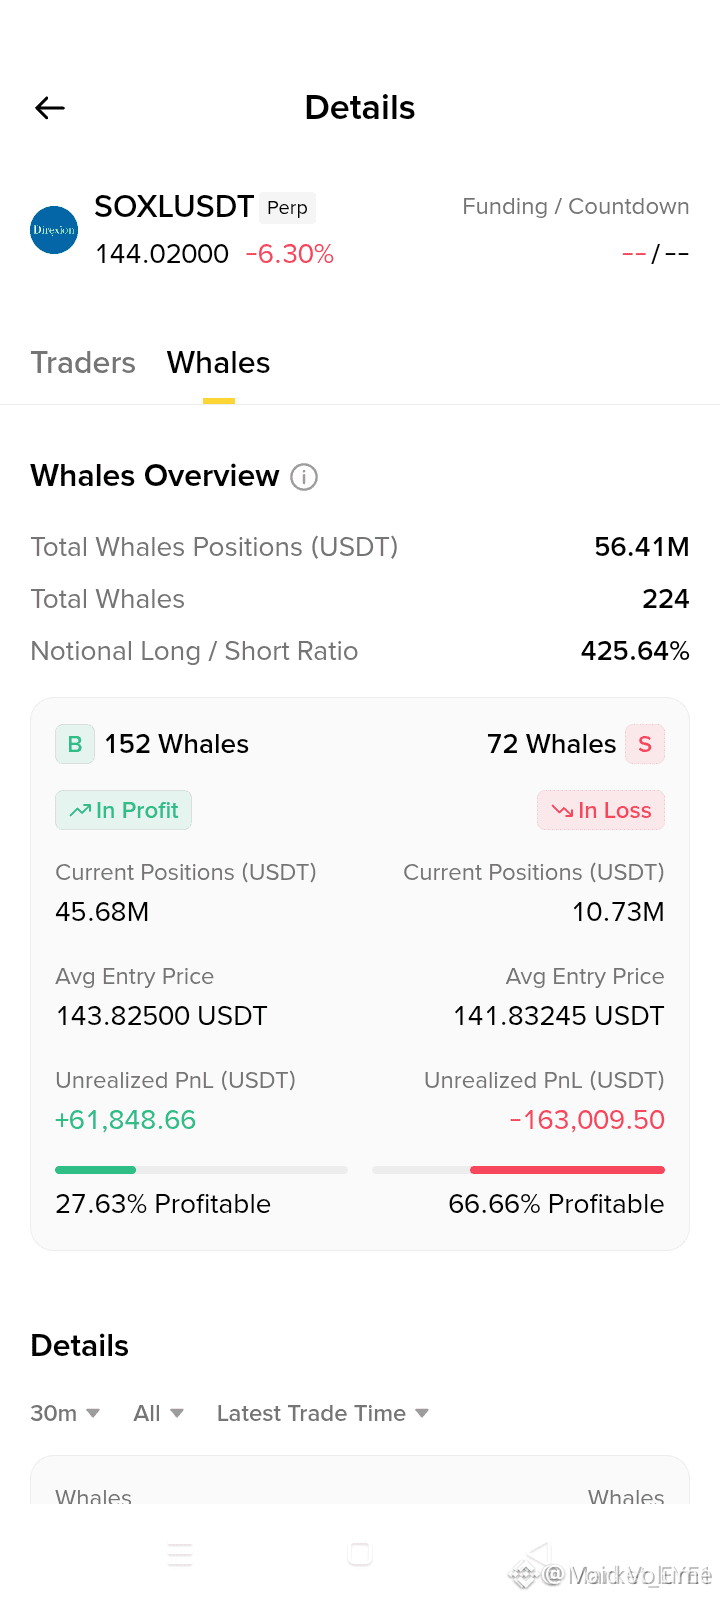Tap the back arrow icon
This screenshot has width=720, height=1600.
click(x=50, y=108)
